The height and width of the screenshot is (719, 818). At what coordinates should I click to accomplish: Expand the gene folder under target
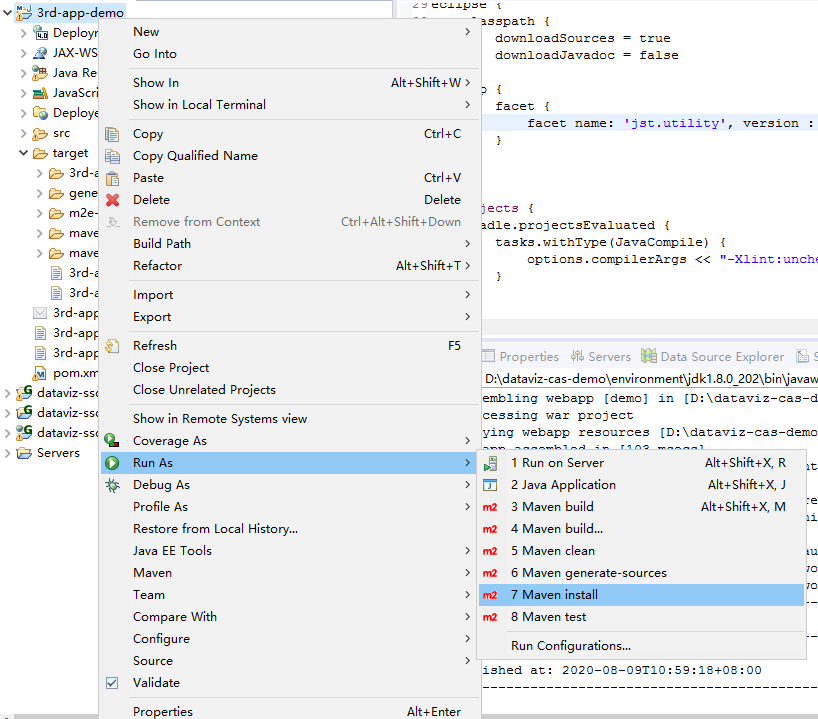[40, 193]
